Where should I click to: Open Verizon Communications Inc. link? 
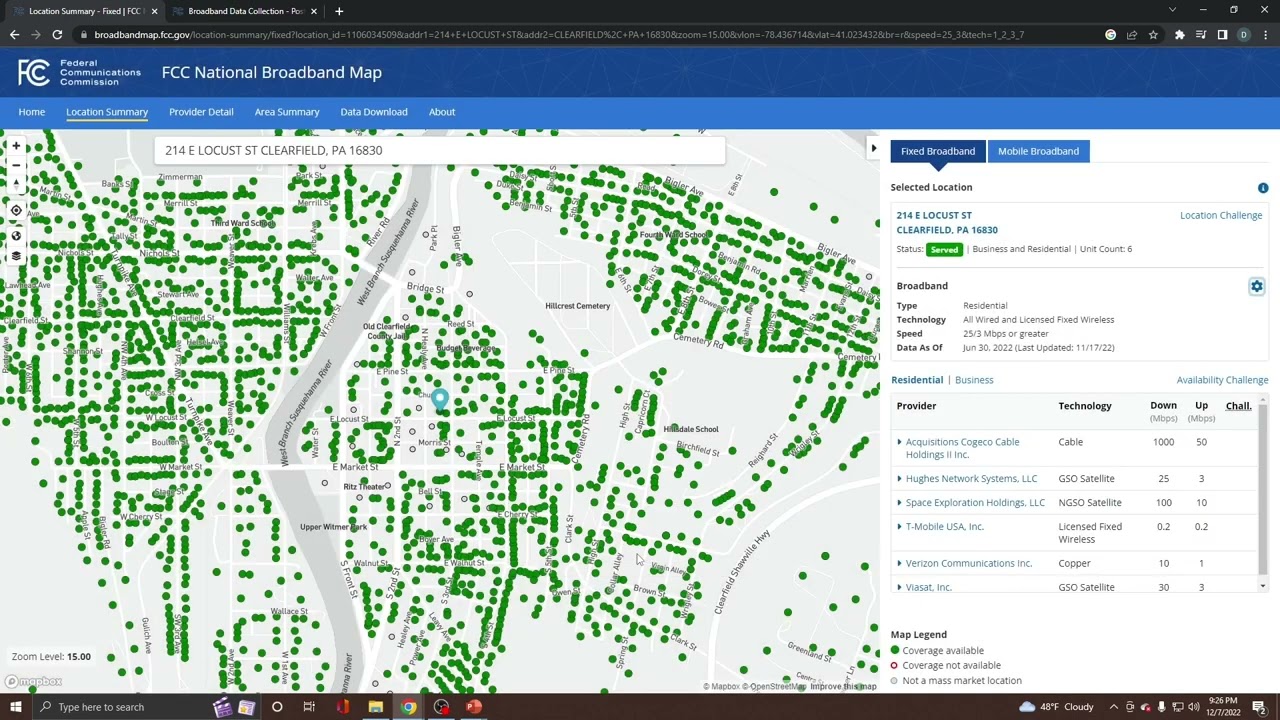tap(968, 564)
